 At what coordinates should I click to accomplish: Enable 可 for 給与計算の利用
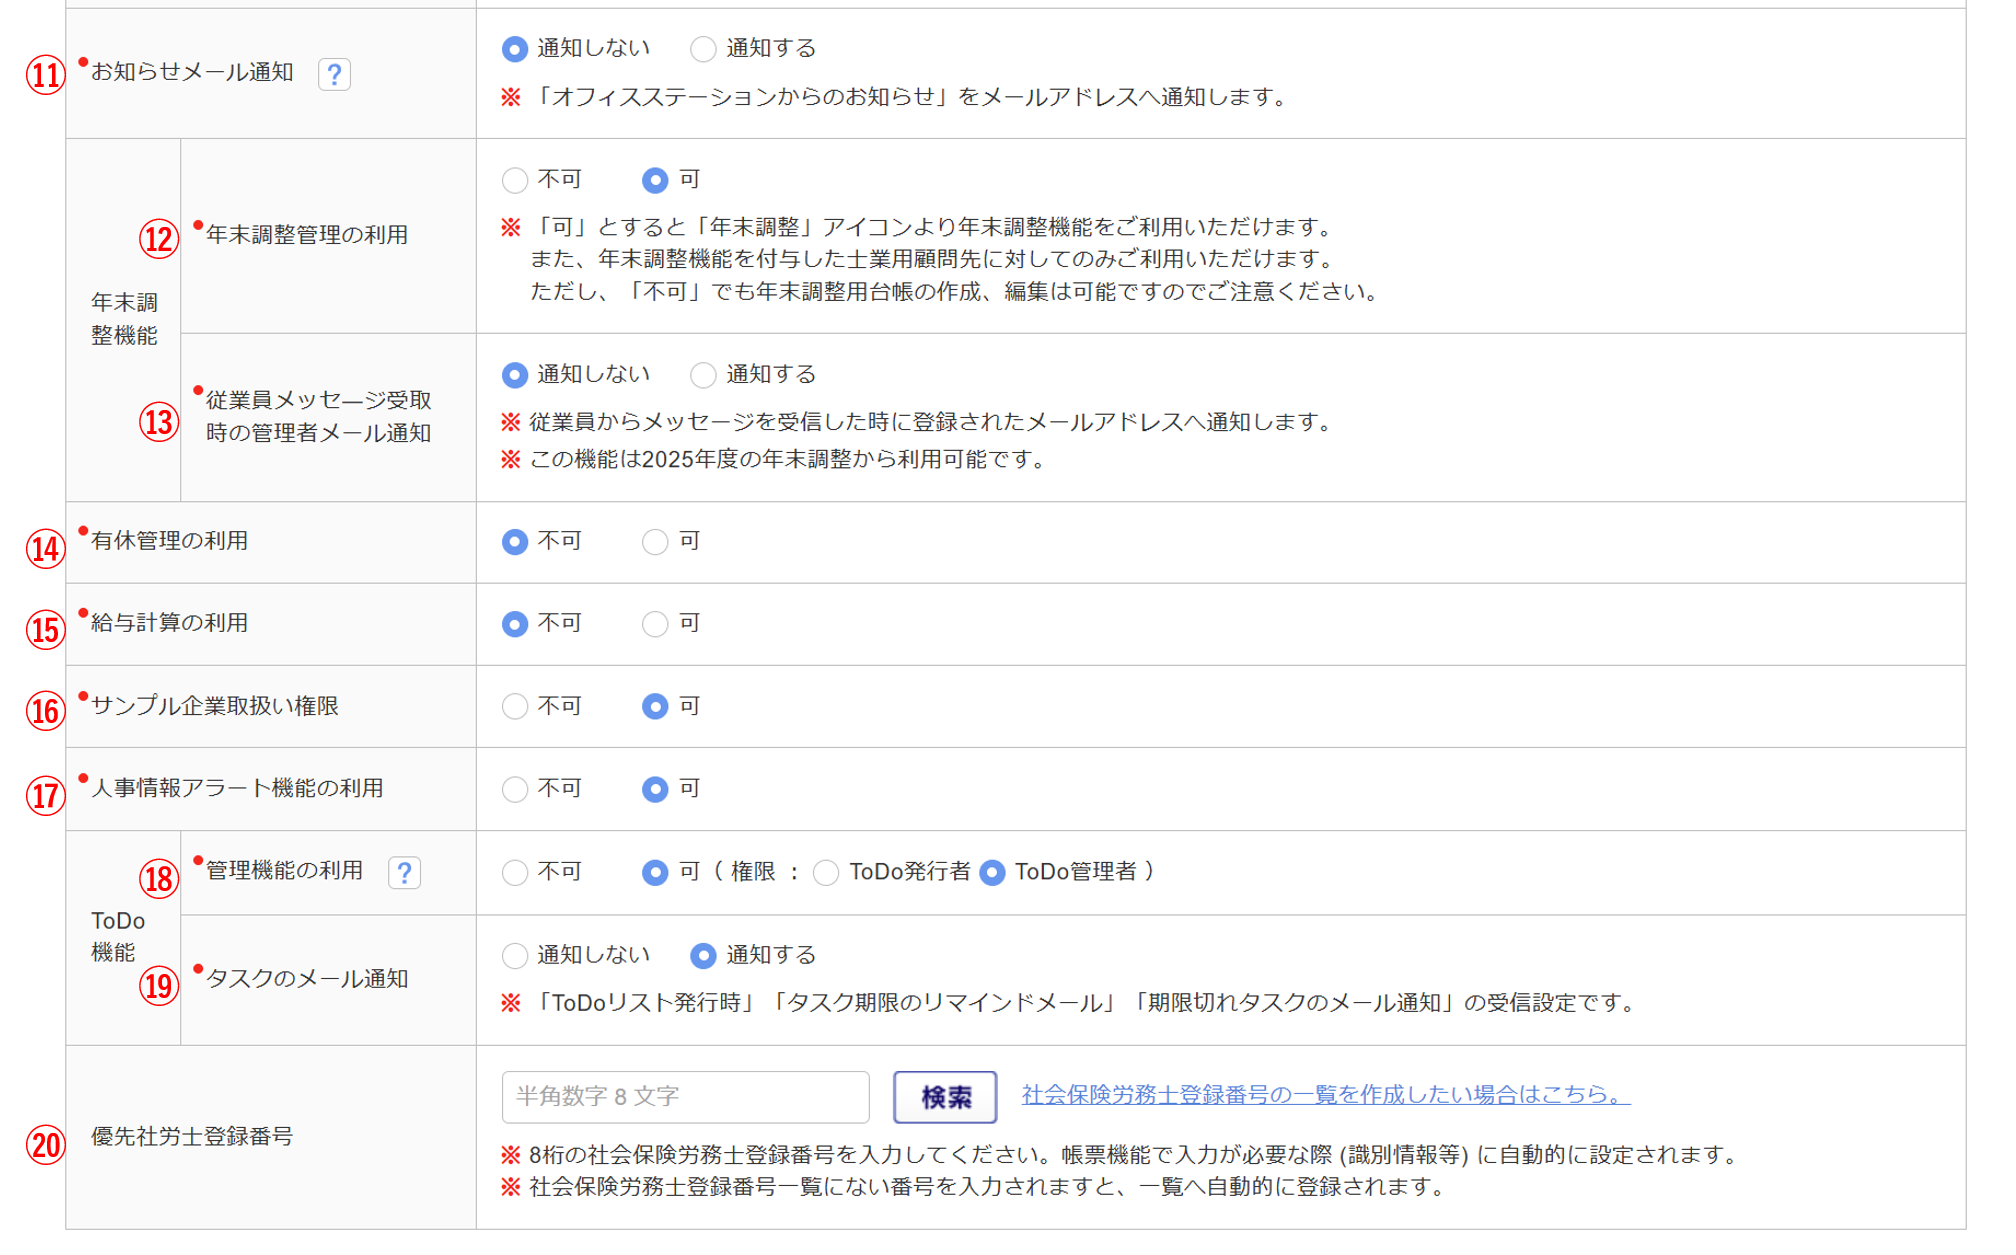coord(655,624)
